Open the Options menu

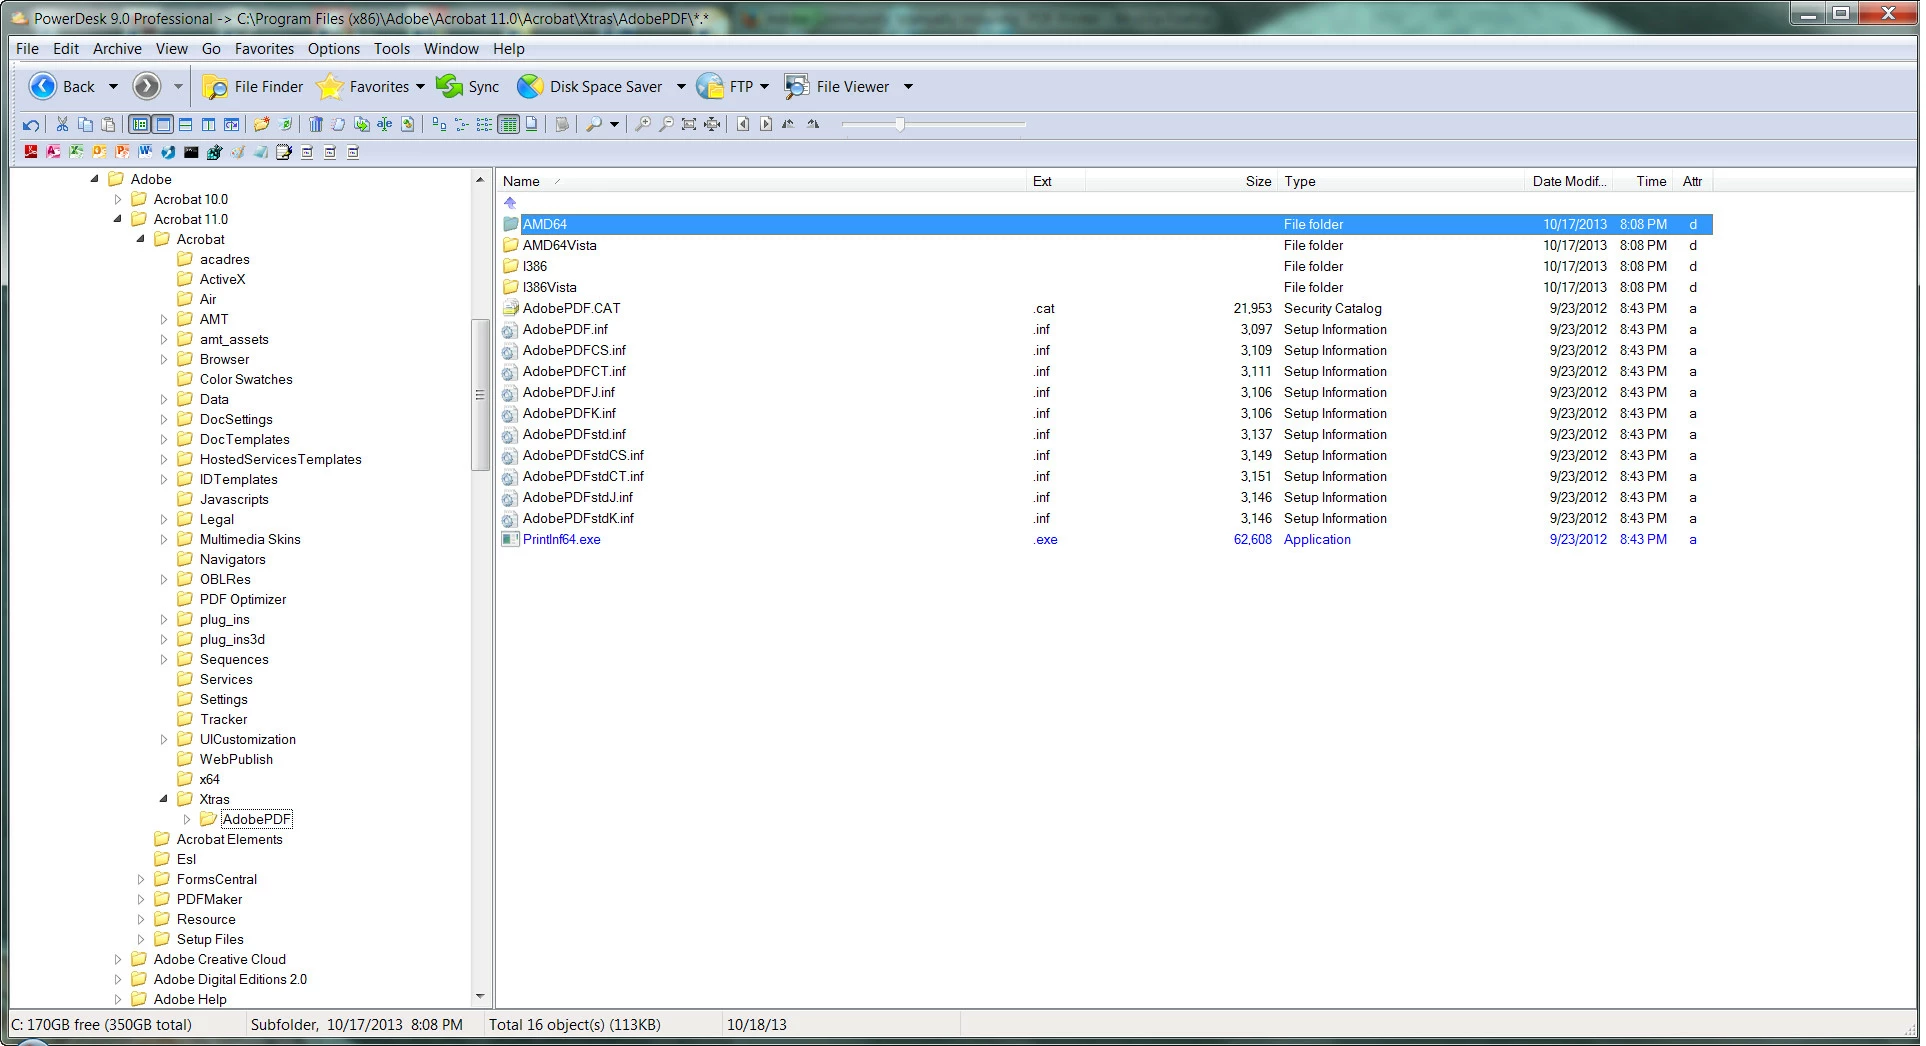tap(333, 48)
